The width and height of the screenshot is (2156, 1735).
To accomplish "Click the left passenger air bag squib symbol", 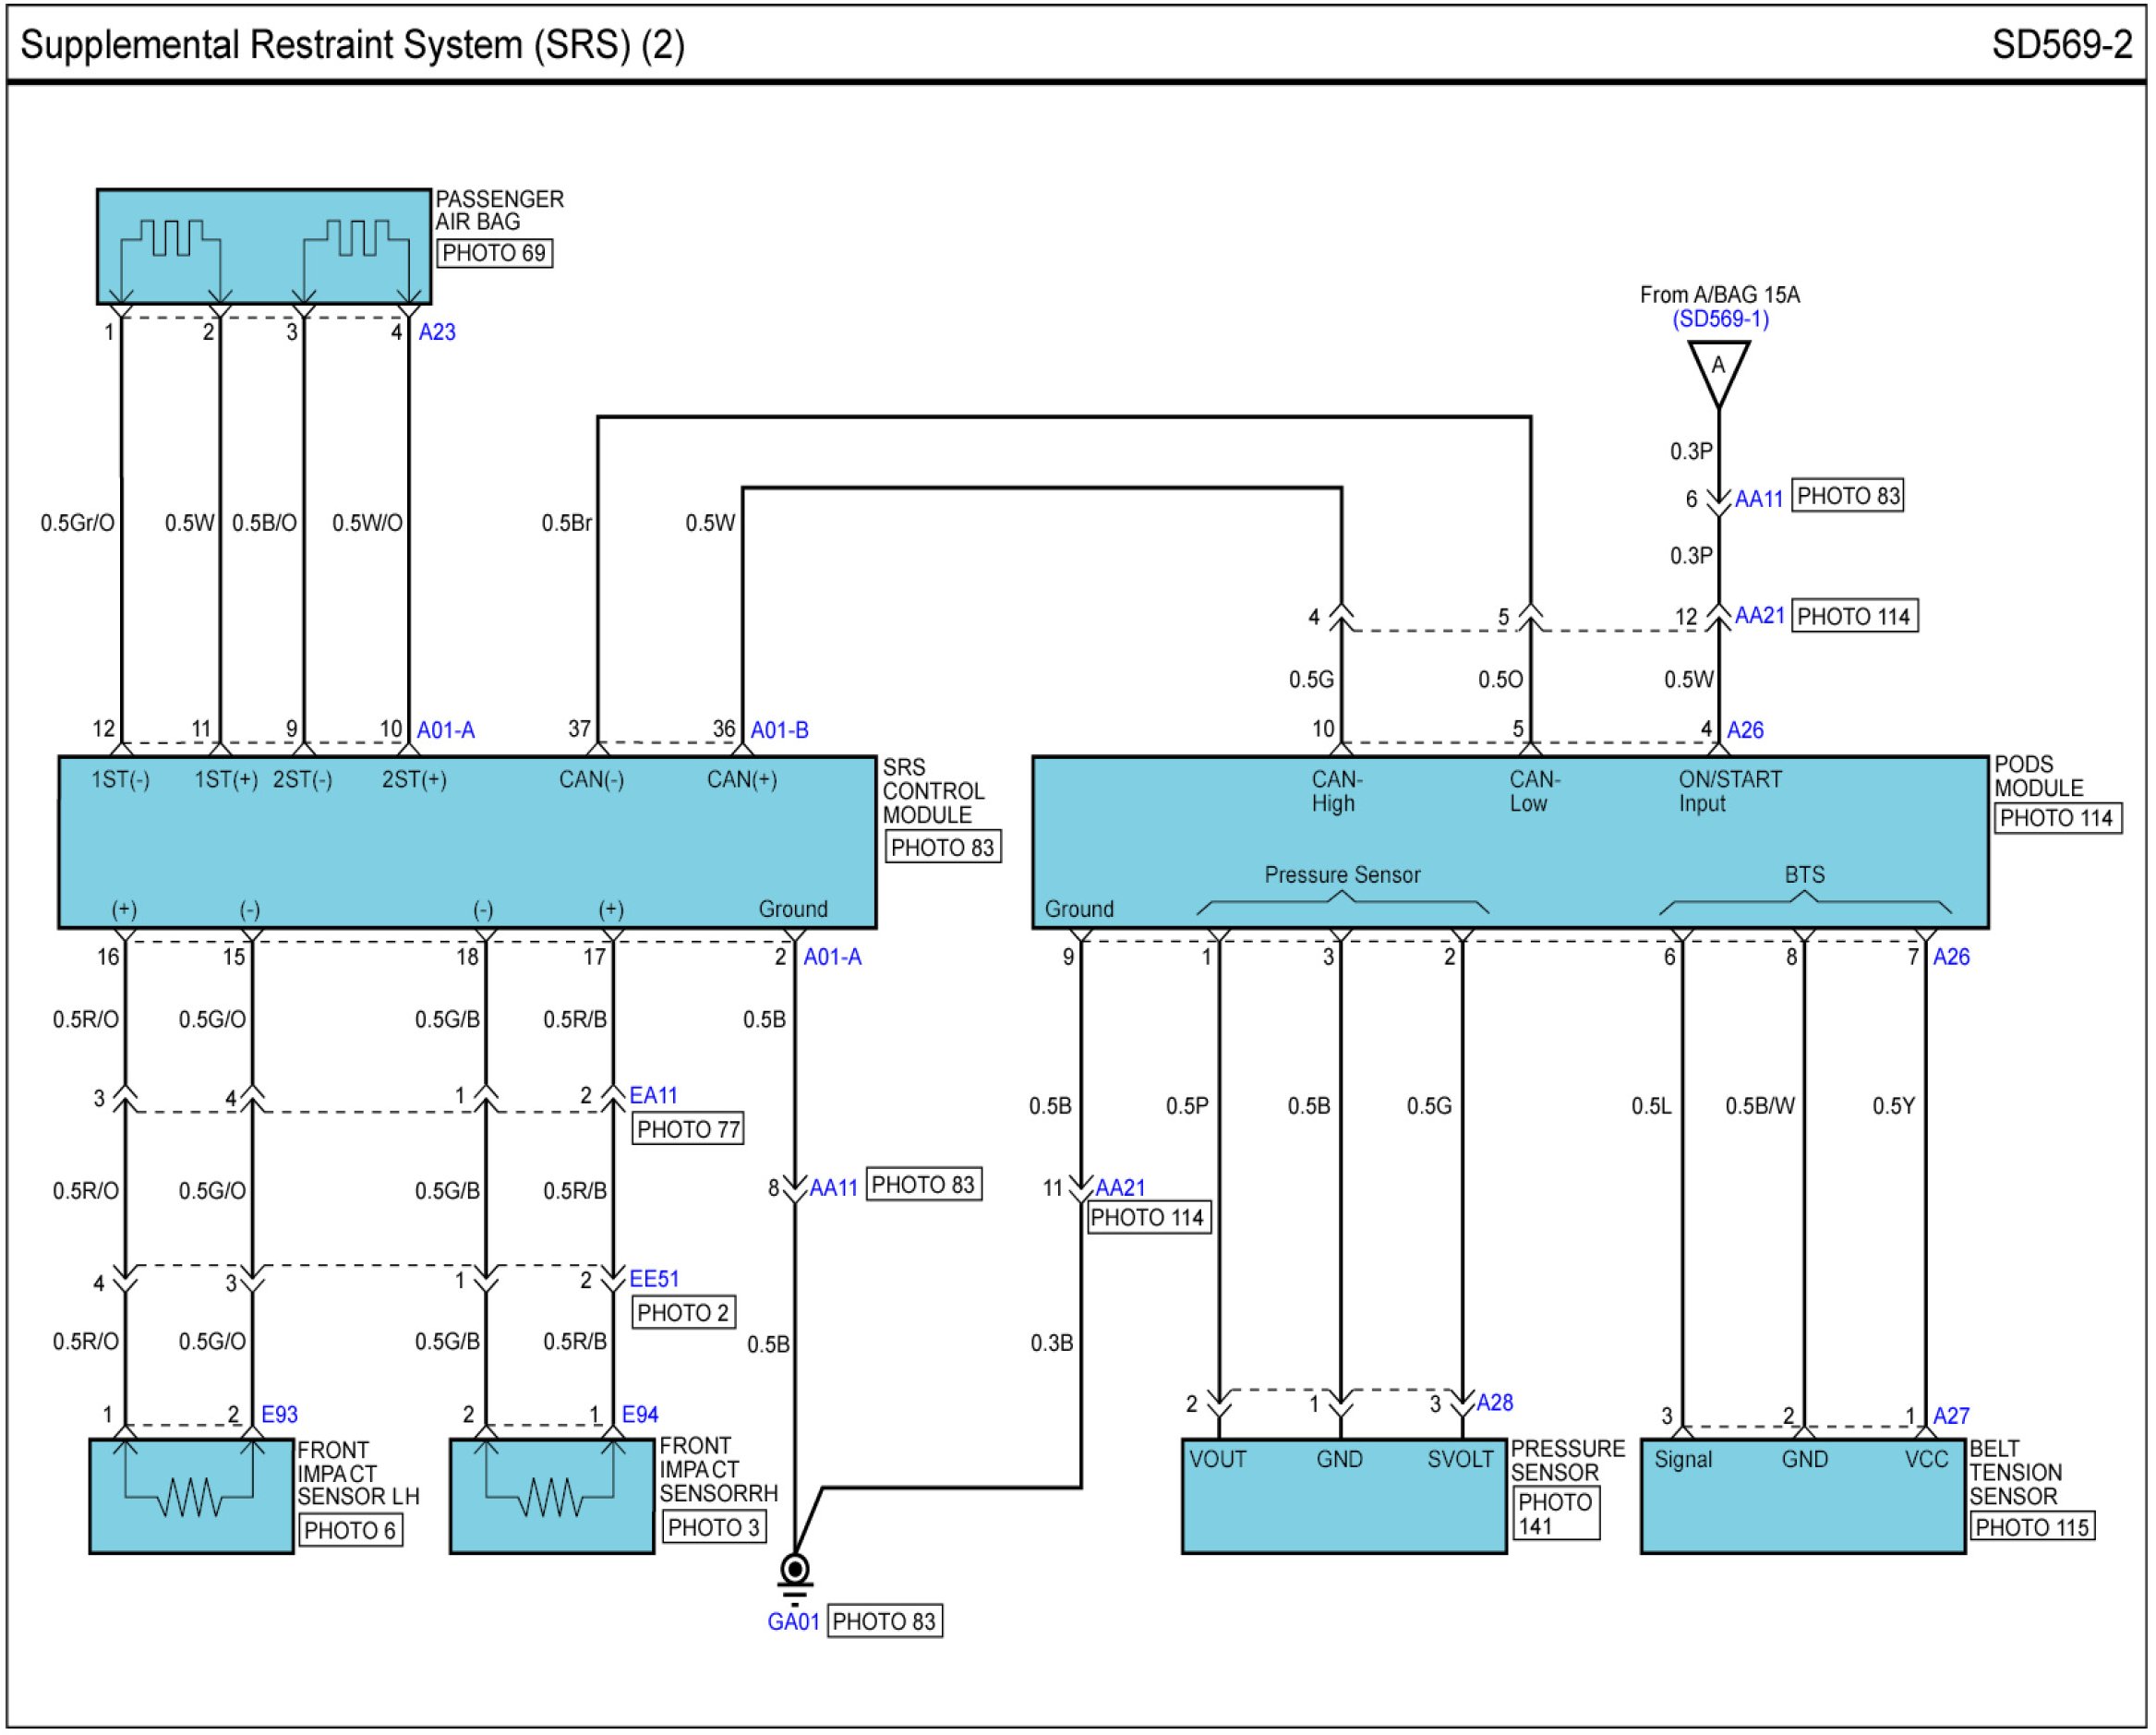I will (x=170, y=240).
